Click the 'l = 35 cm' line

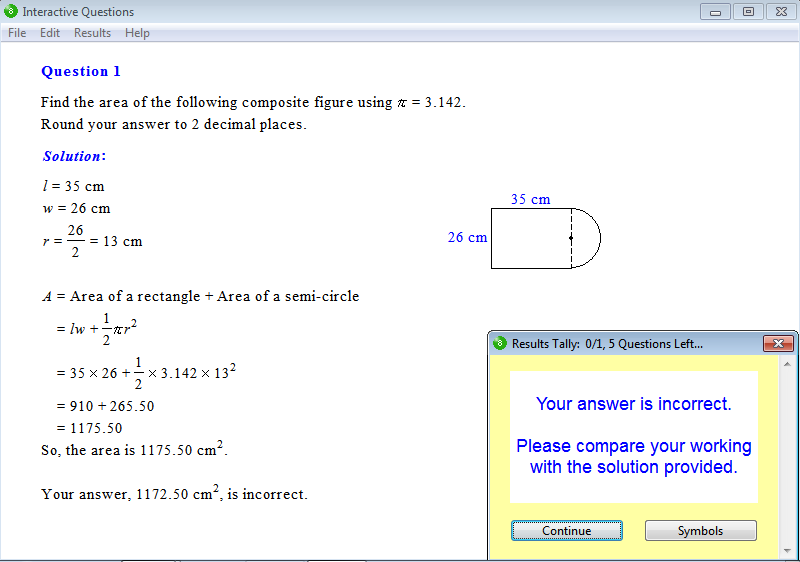click(x=73, y=186)
